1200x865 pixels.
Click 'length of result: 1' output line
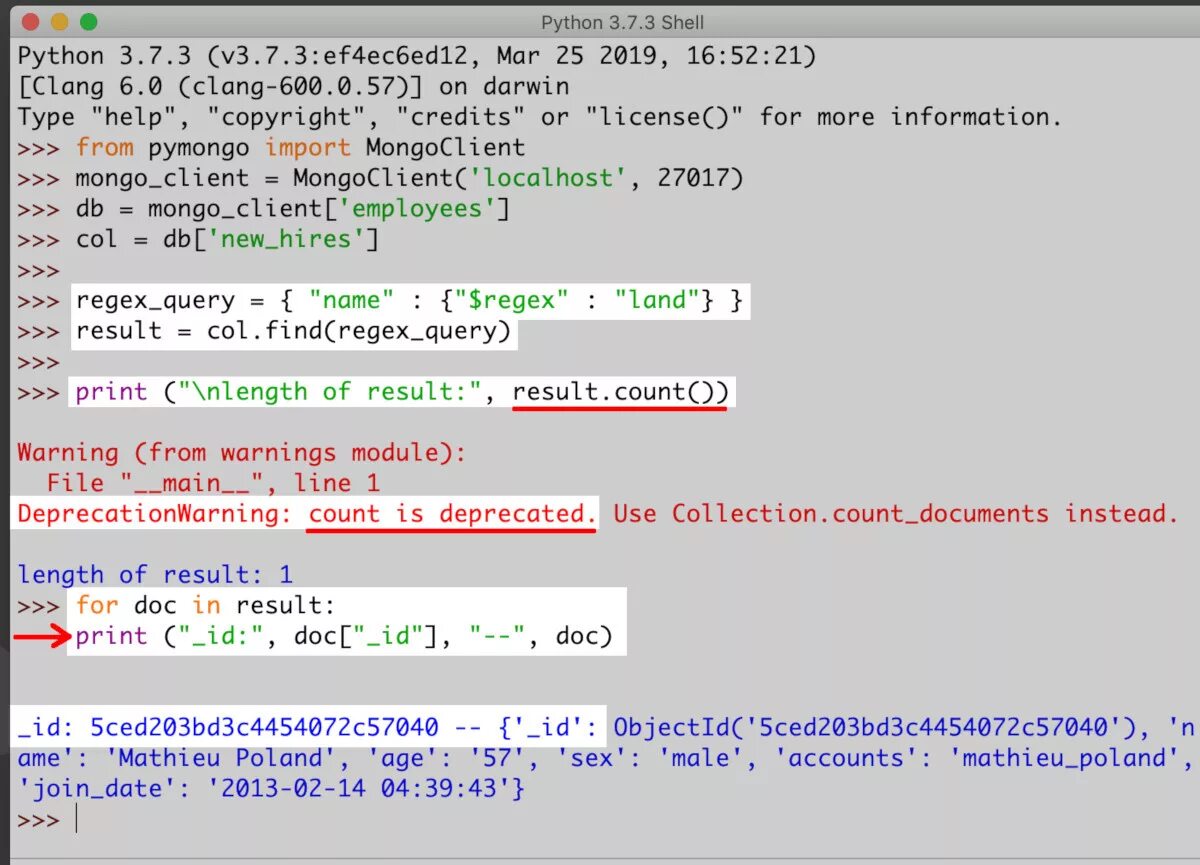click(155, 575)
